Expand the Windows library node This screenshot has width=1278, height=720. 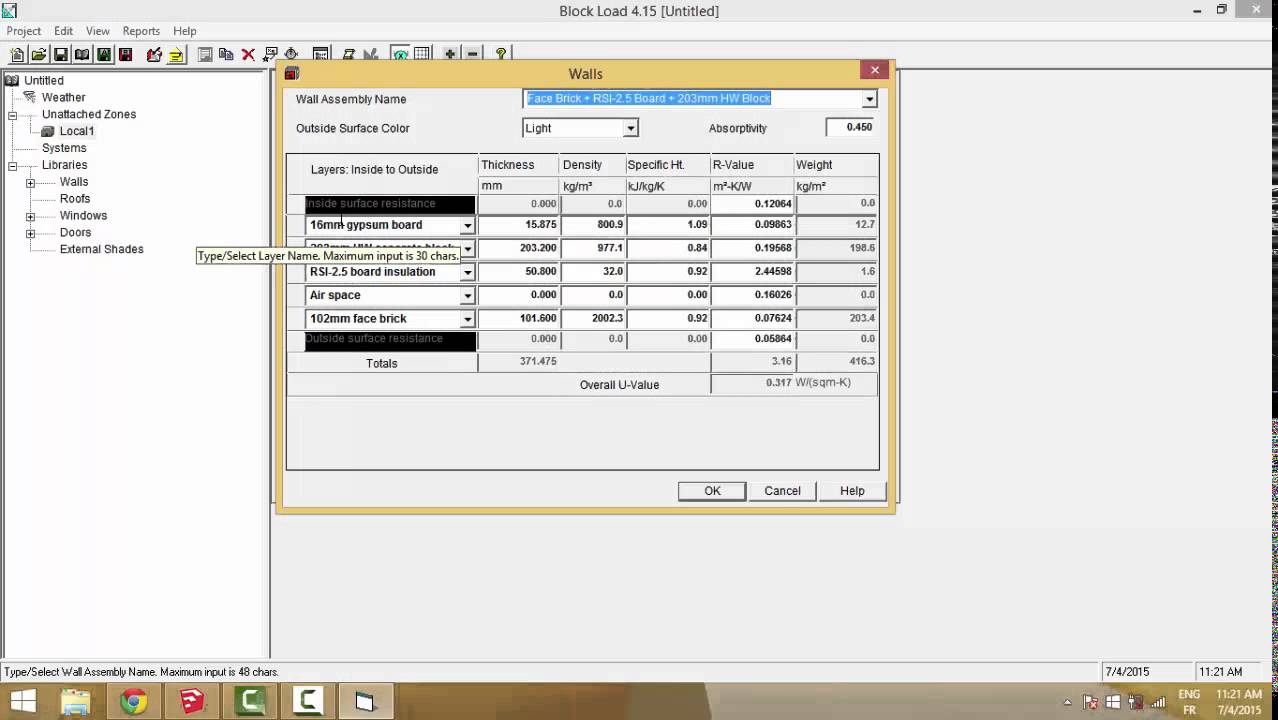(x=30, y=216)
